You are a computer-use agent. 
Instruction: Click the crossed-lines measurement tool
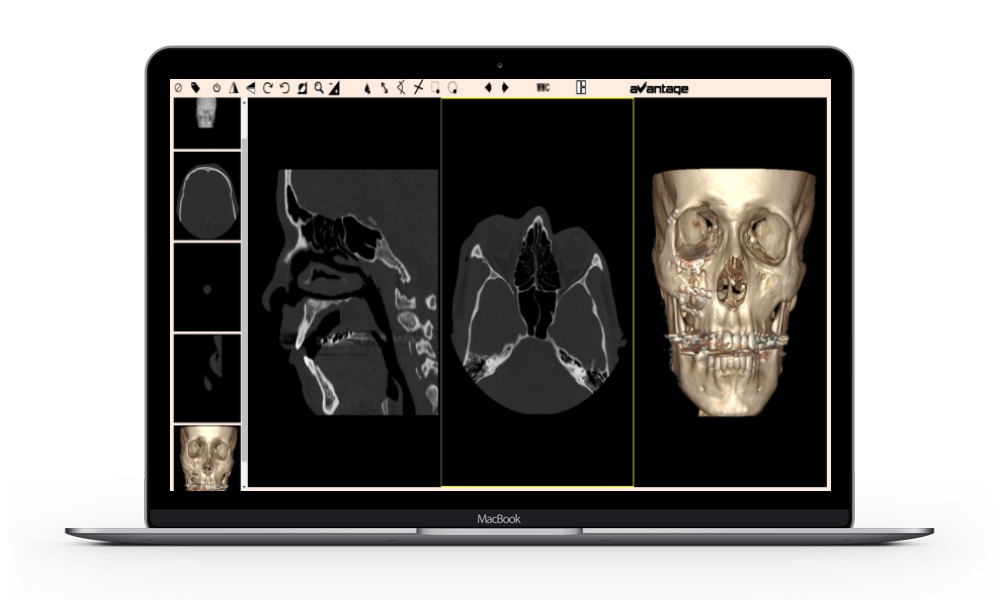point(418,88)
